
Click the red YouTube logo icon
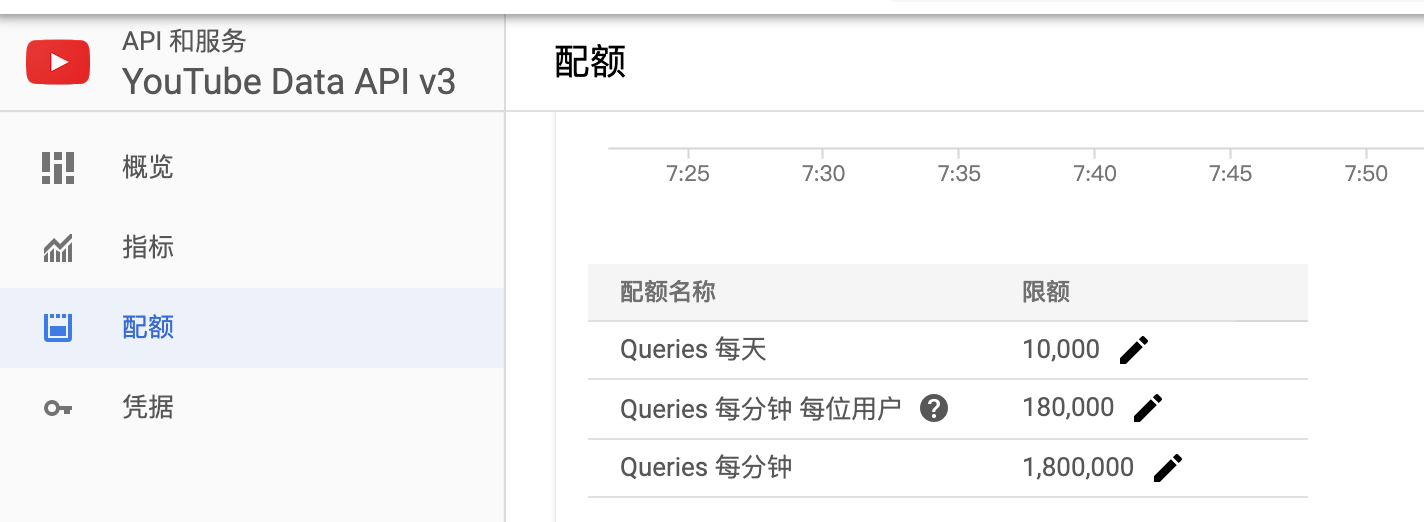point(58,62)
